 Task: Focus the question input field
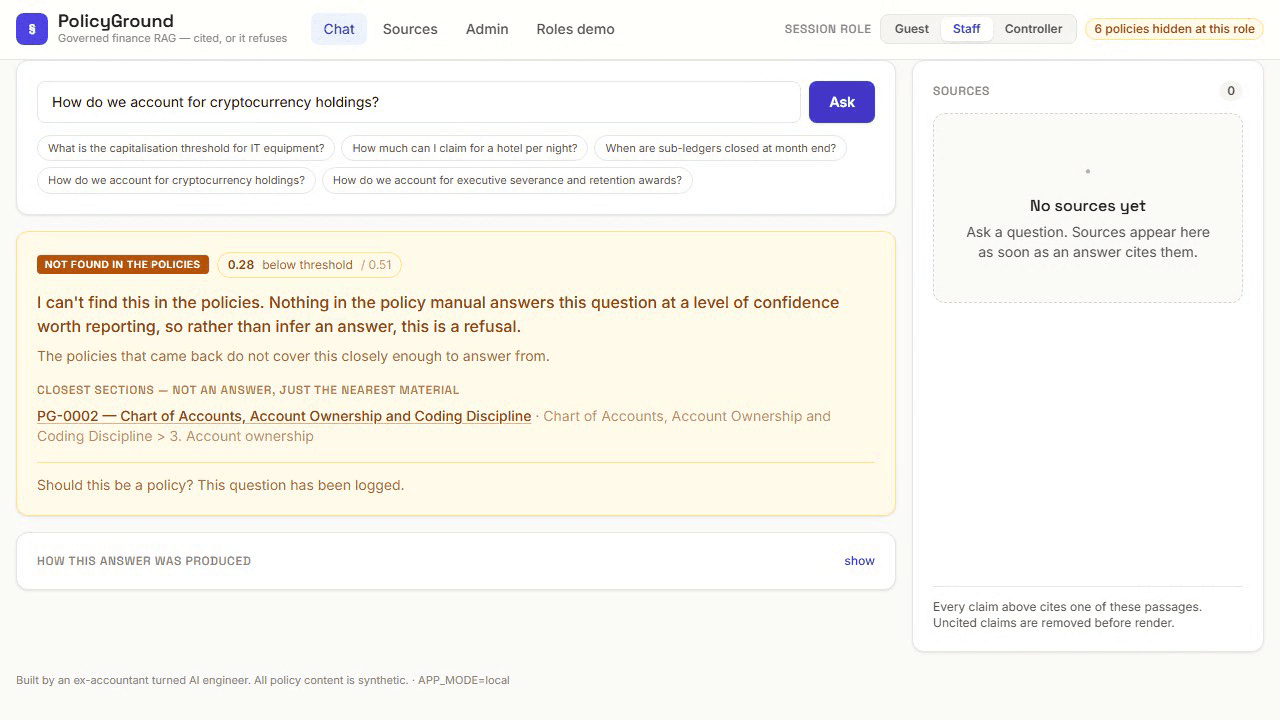pyautogui.click(x=419, y=102)
